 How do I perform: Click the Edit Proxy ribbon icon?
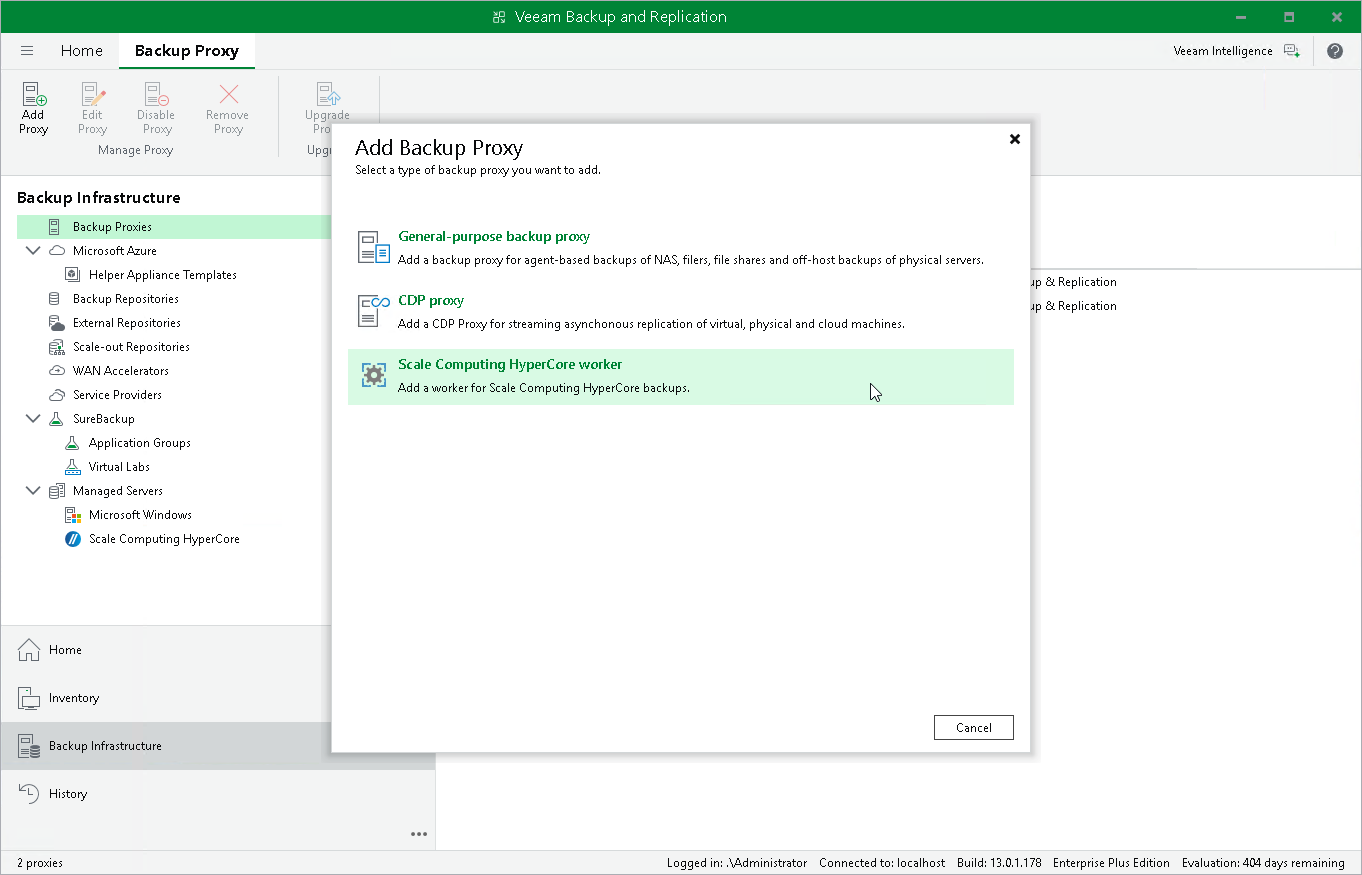[93, 95]
